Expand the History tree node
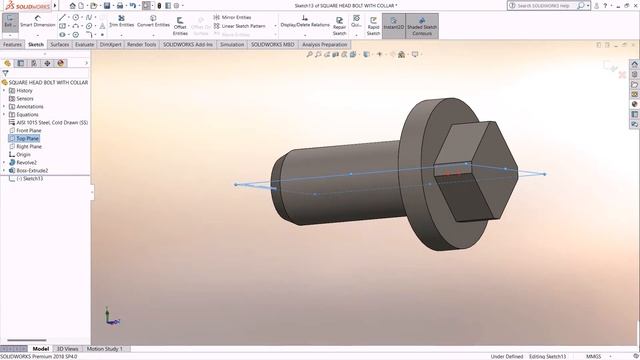Image resolution: width=640 pixels, height=360 pixels. click(4, 91)
